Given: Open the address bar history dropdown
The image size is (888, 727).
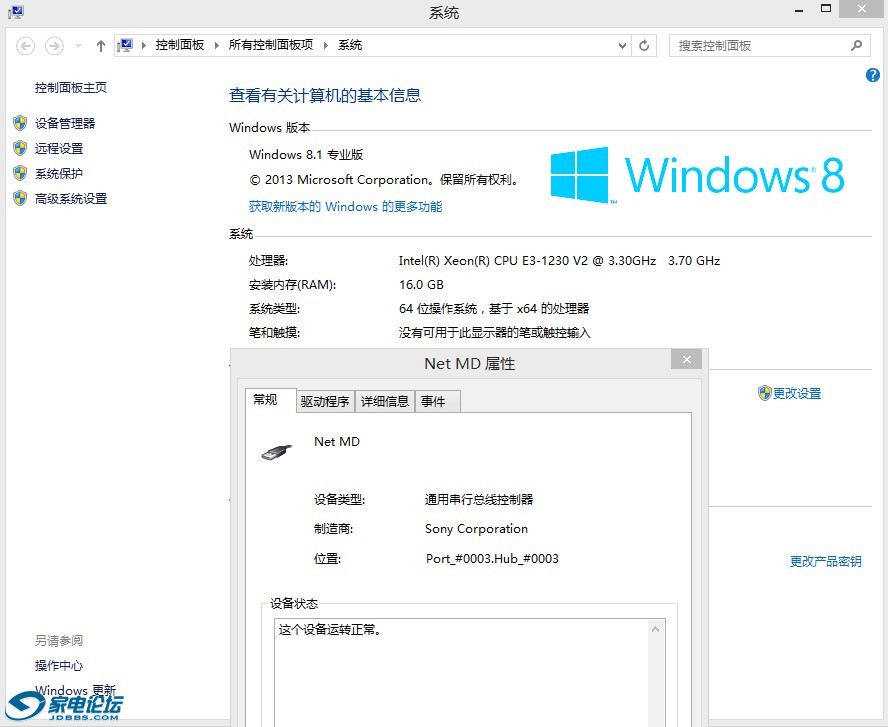Looking at the screenshot, I should tap(622, 46).
